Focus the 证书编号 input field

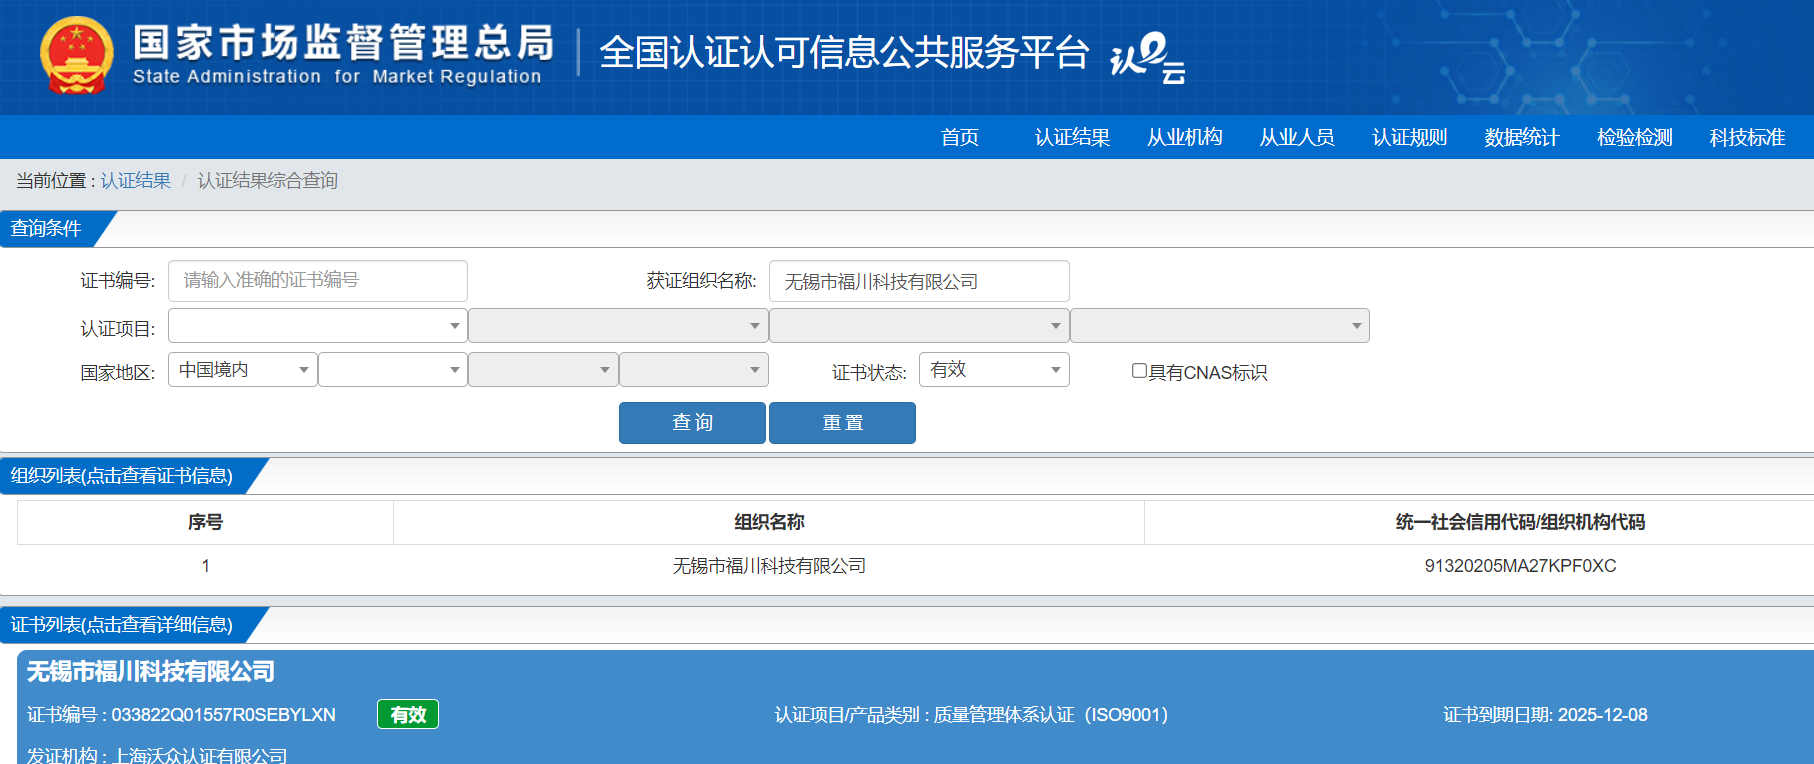point(318,281)
